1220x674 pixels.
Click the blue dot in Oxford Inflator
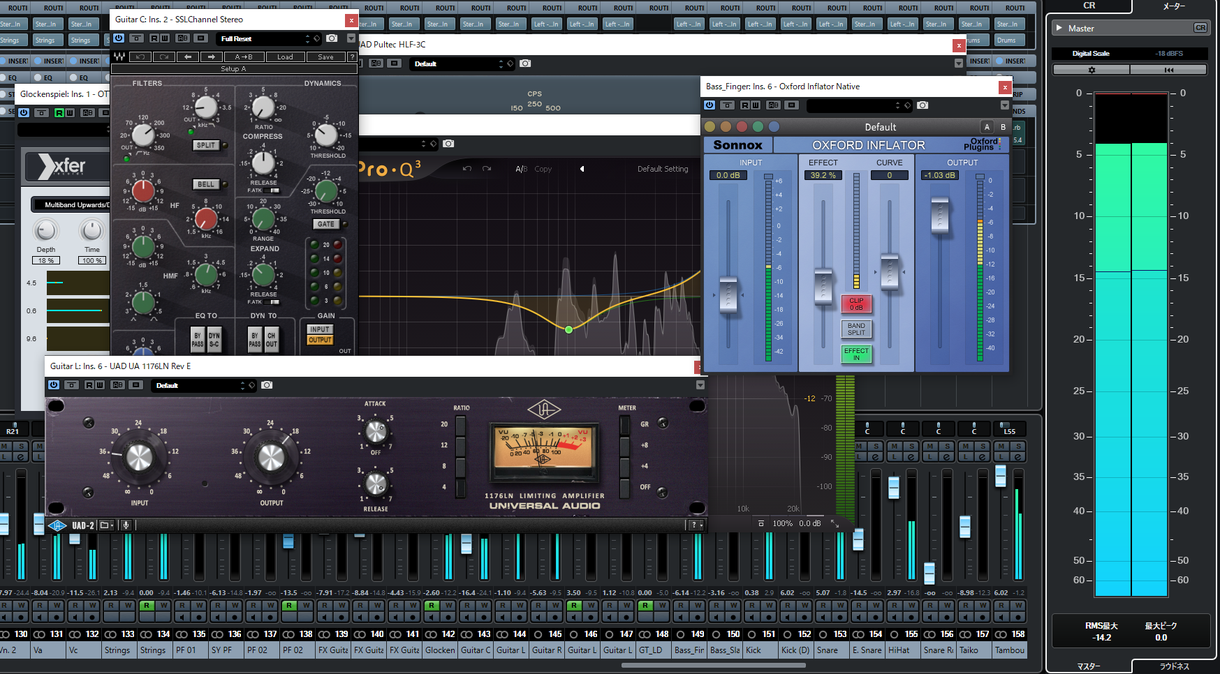click(774, 127)
